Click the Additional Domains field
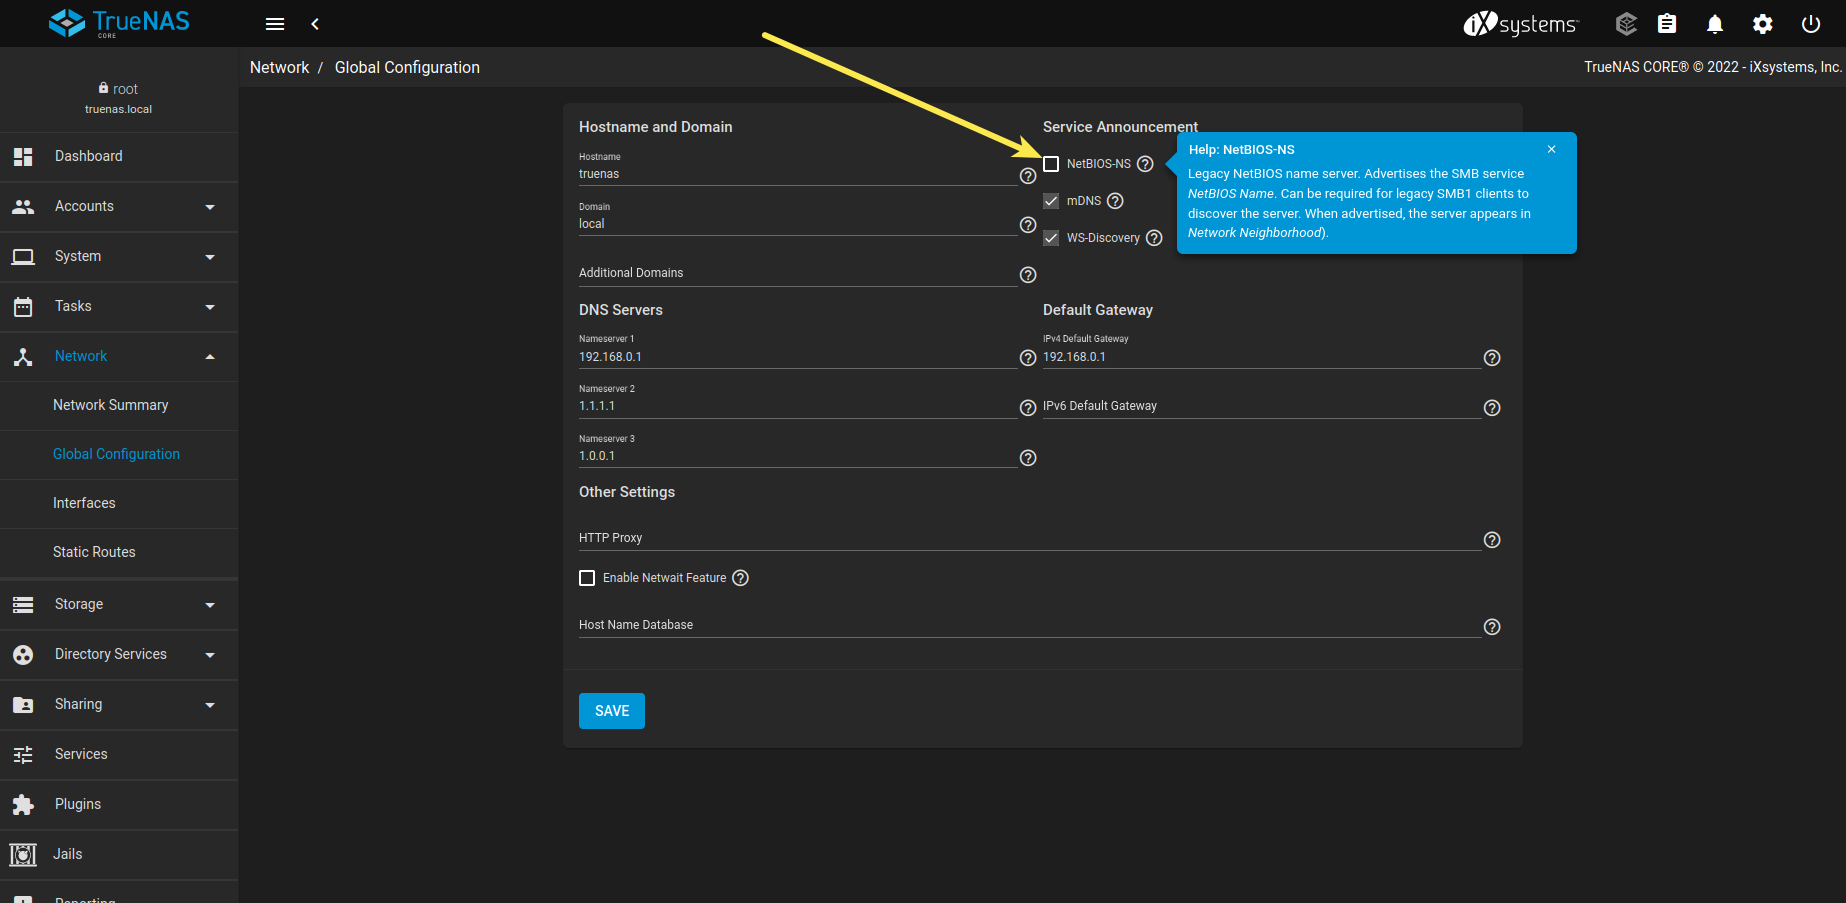 pyautogui.click(x=798, y=273)
